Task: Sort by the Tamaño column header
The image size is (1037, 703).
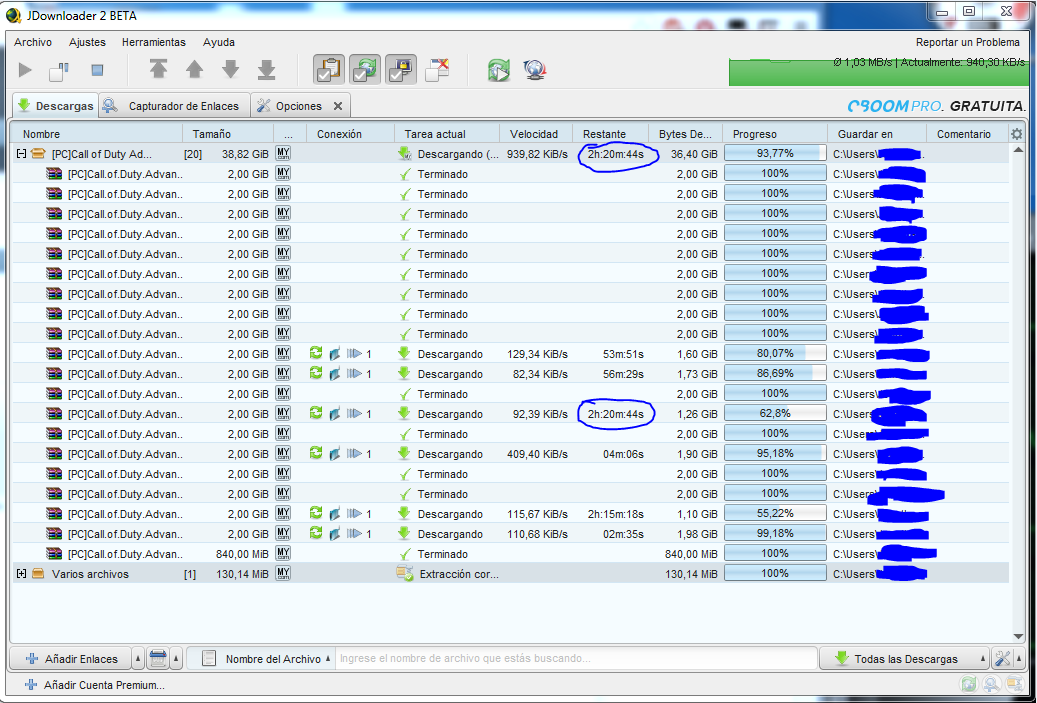Action: click(x=228, y=134)
